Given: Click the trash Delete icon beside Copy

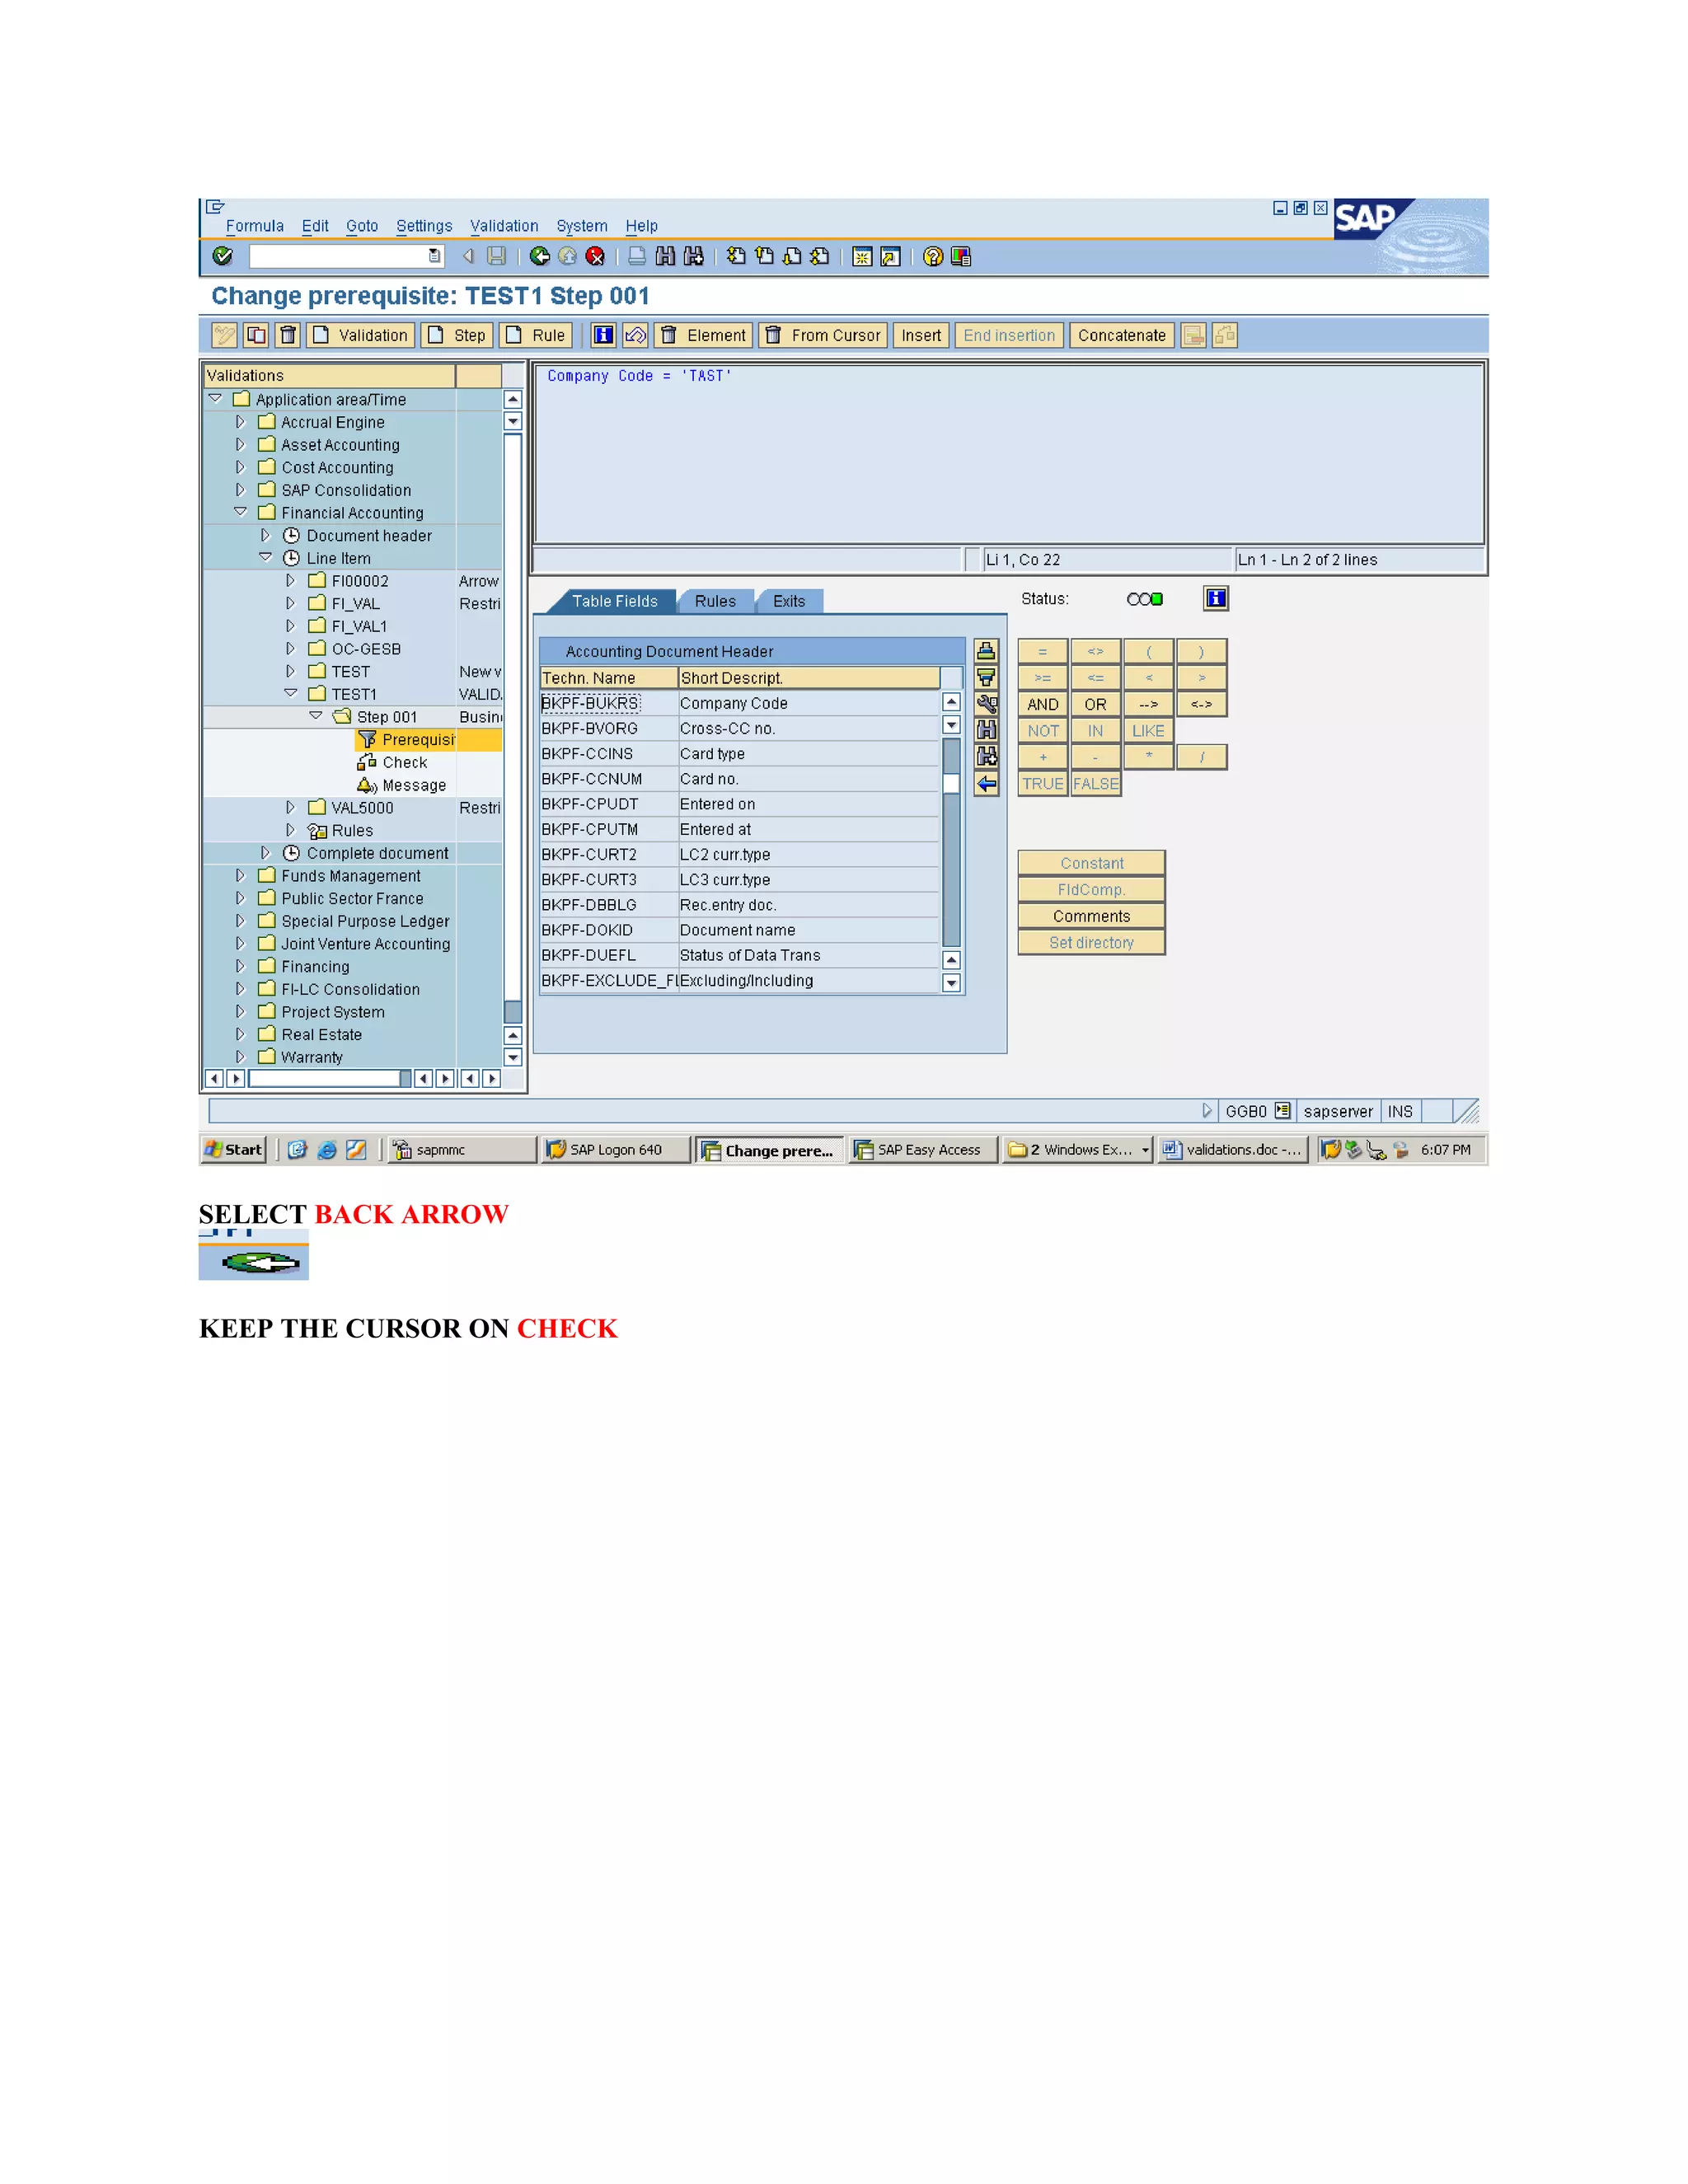Looking at the screenshot, I should (x=288, y=335).
